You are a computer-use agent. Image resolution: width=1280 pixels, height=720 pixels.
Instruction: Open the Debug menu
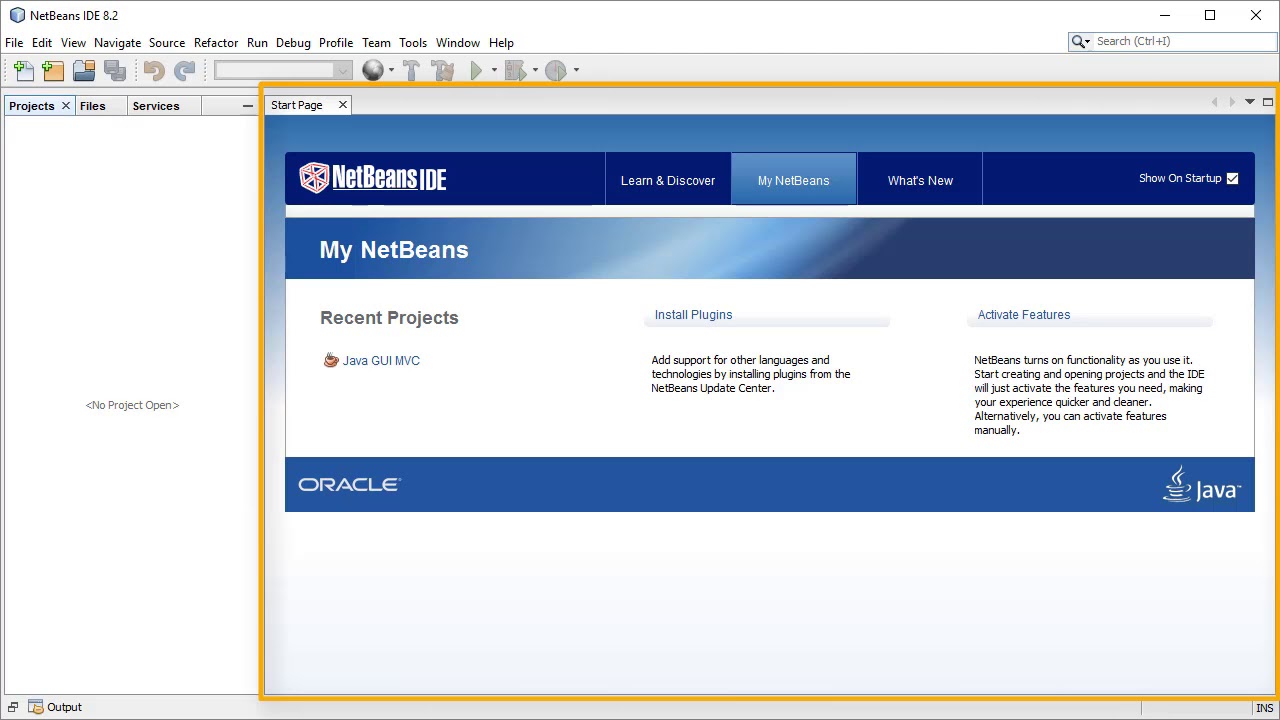click(x=293, y=43)
